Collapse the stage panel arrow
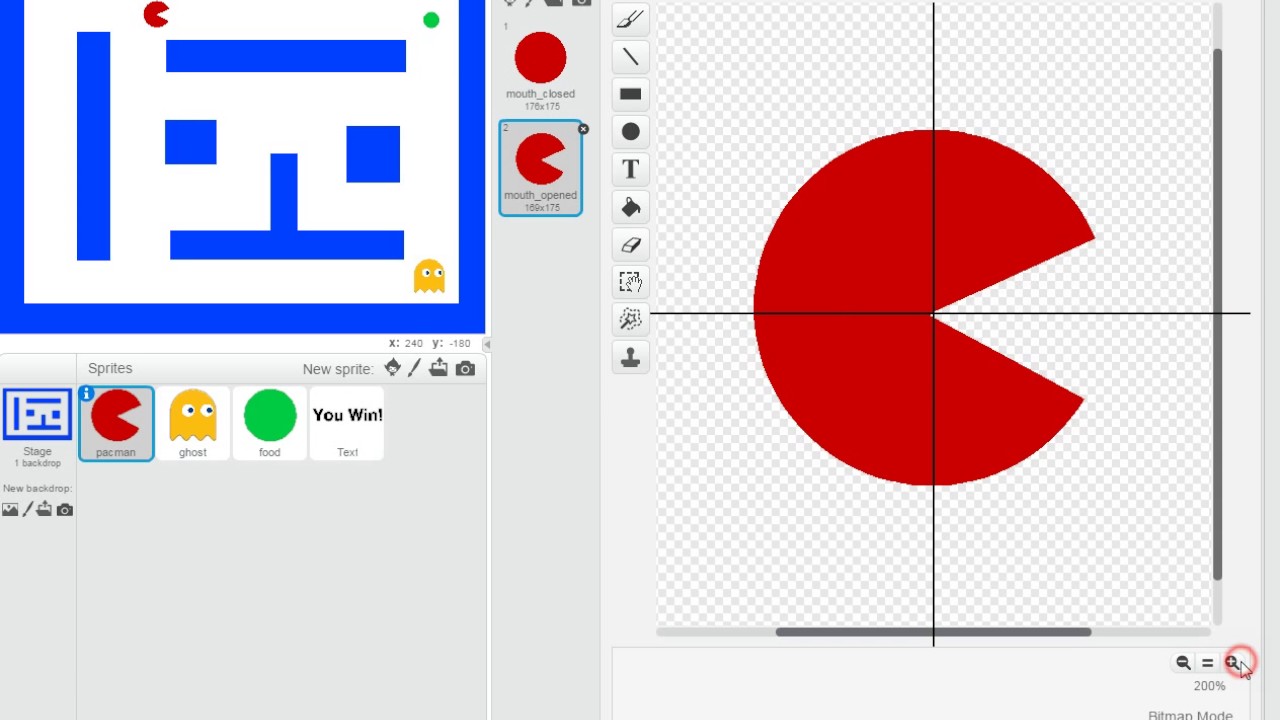The image size is (1280, 720). tap(487, 344)
